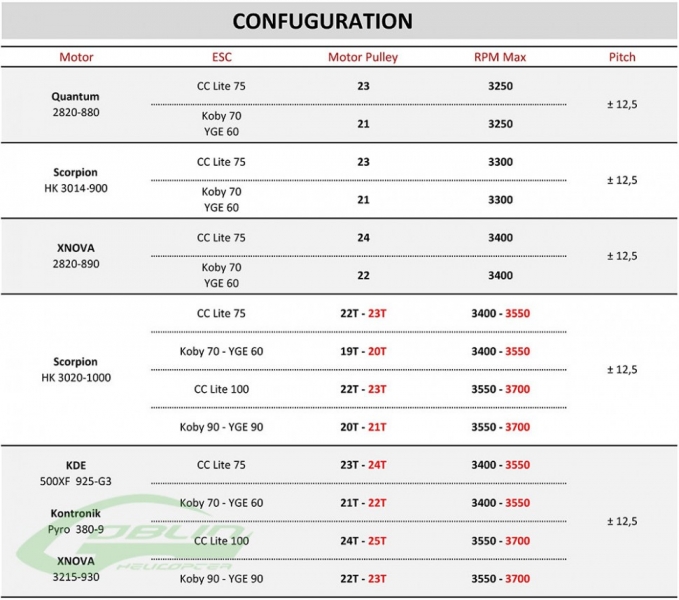Click the XNOVA 2820-890 motor entry
The width and height of the screenshot is (679, 600).
point(76,256)
